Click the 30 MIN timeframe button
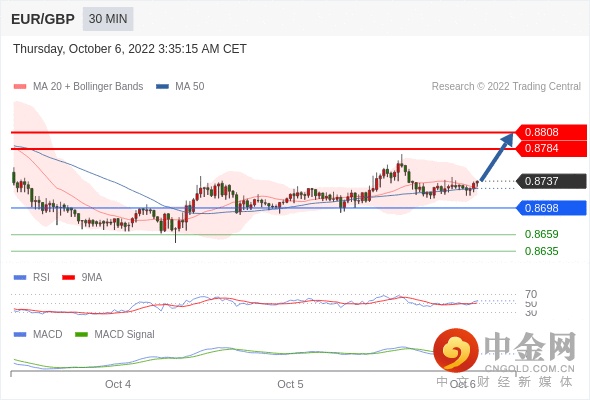Image resolution: width=590 pixels, height=400 pixels. tap(108, 19)
